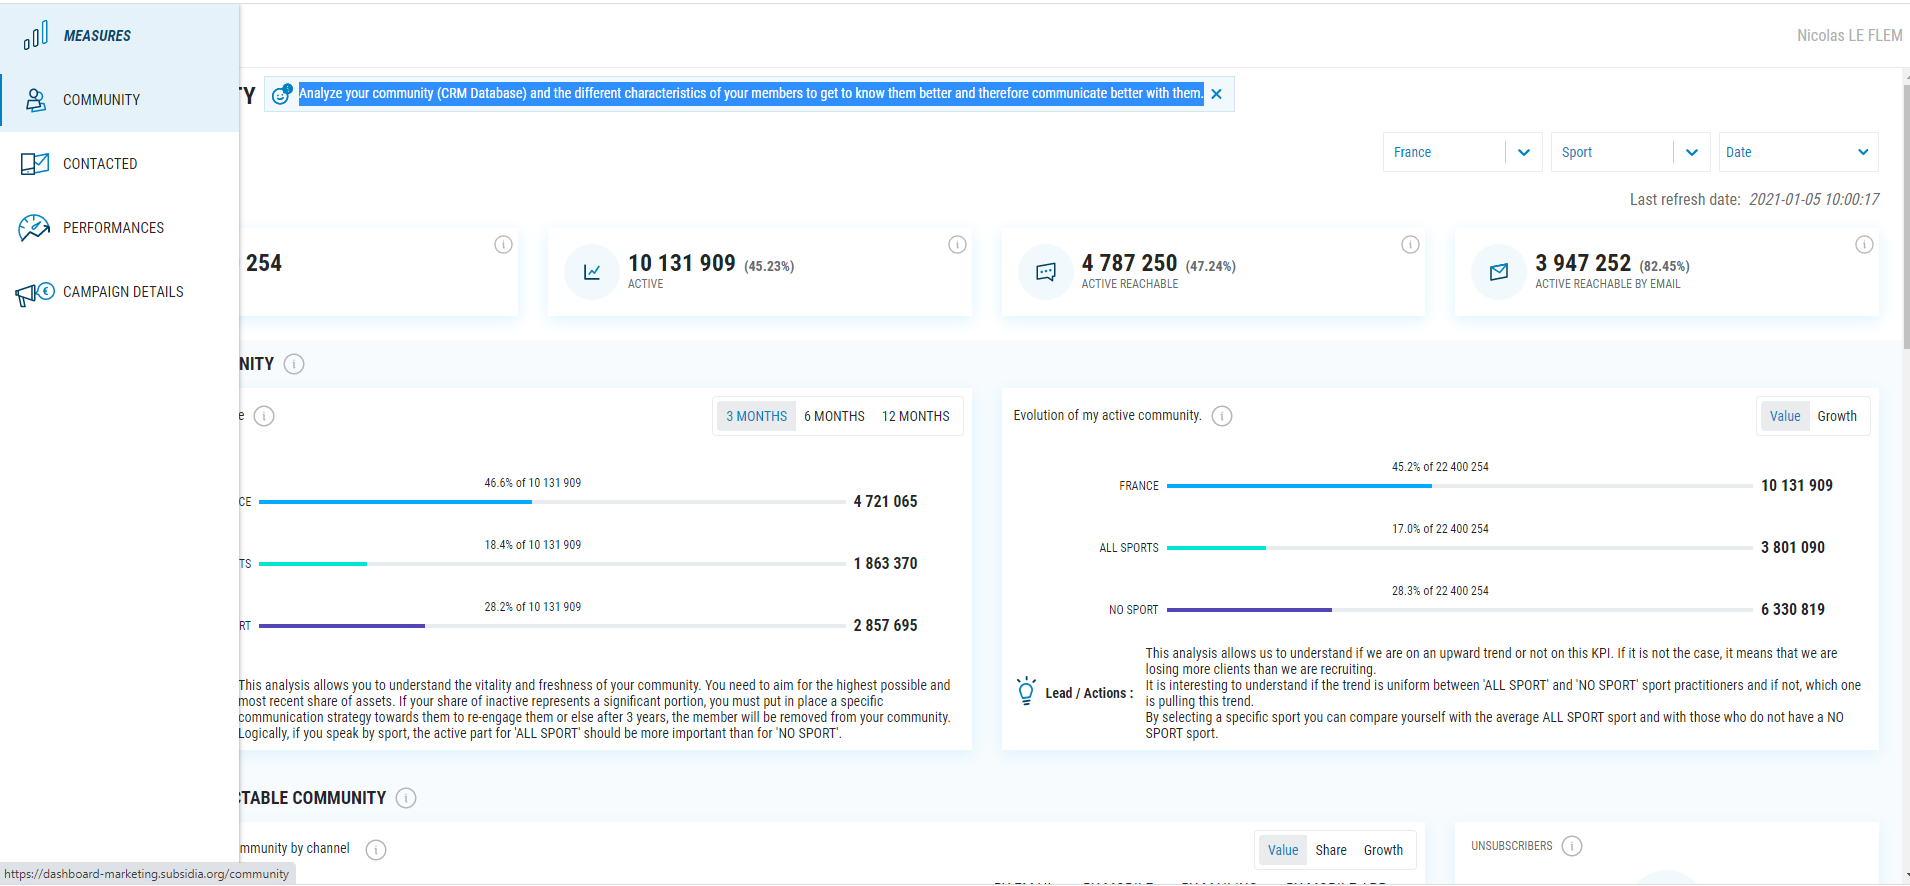The width and height of the screenshot is (1910, 886).
Task: Click the FRANCE 45.2% evolution progress bar
Action: [1459, 486]
